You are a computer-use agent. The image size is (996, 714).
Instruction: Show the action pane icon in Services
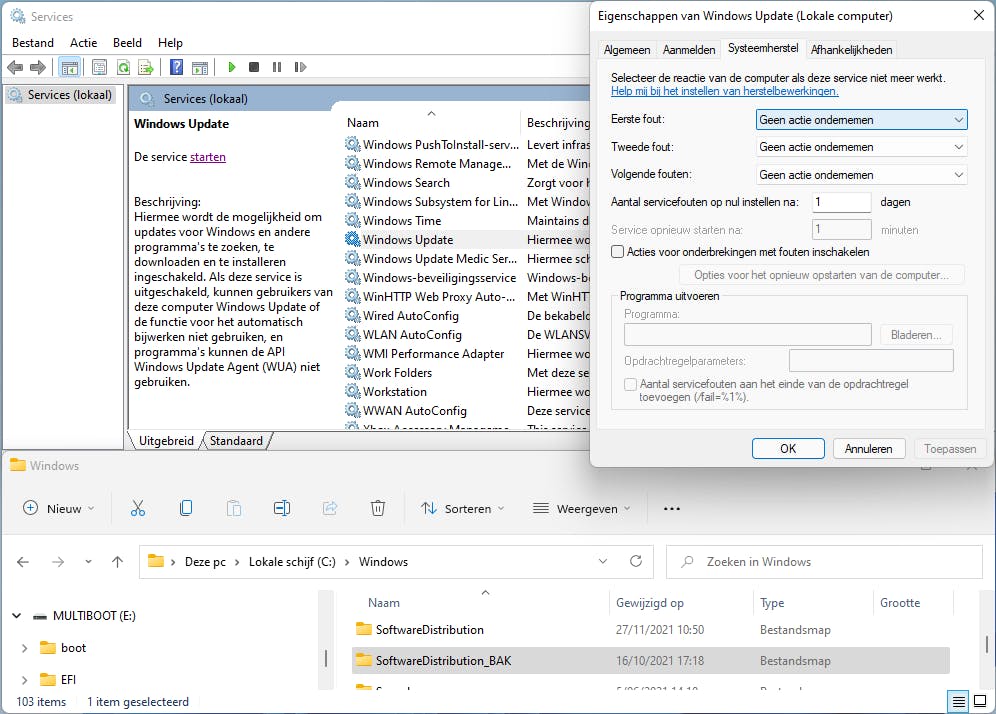point(200,67)
